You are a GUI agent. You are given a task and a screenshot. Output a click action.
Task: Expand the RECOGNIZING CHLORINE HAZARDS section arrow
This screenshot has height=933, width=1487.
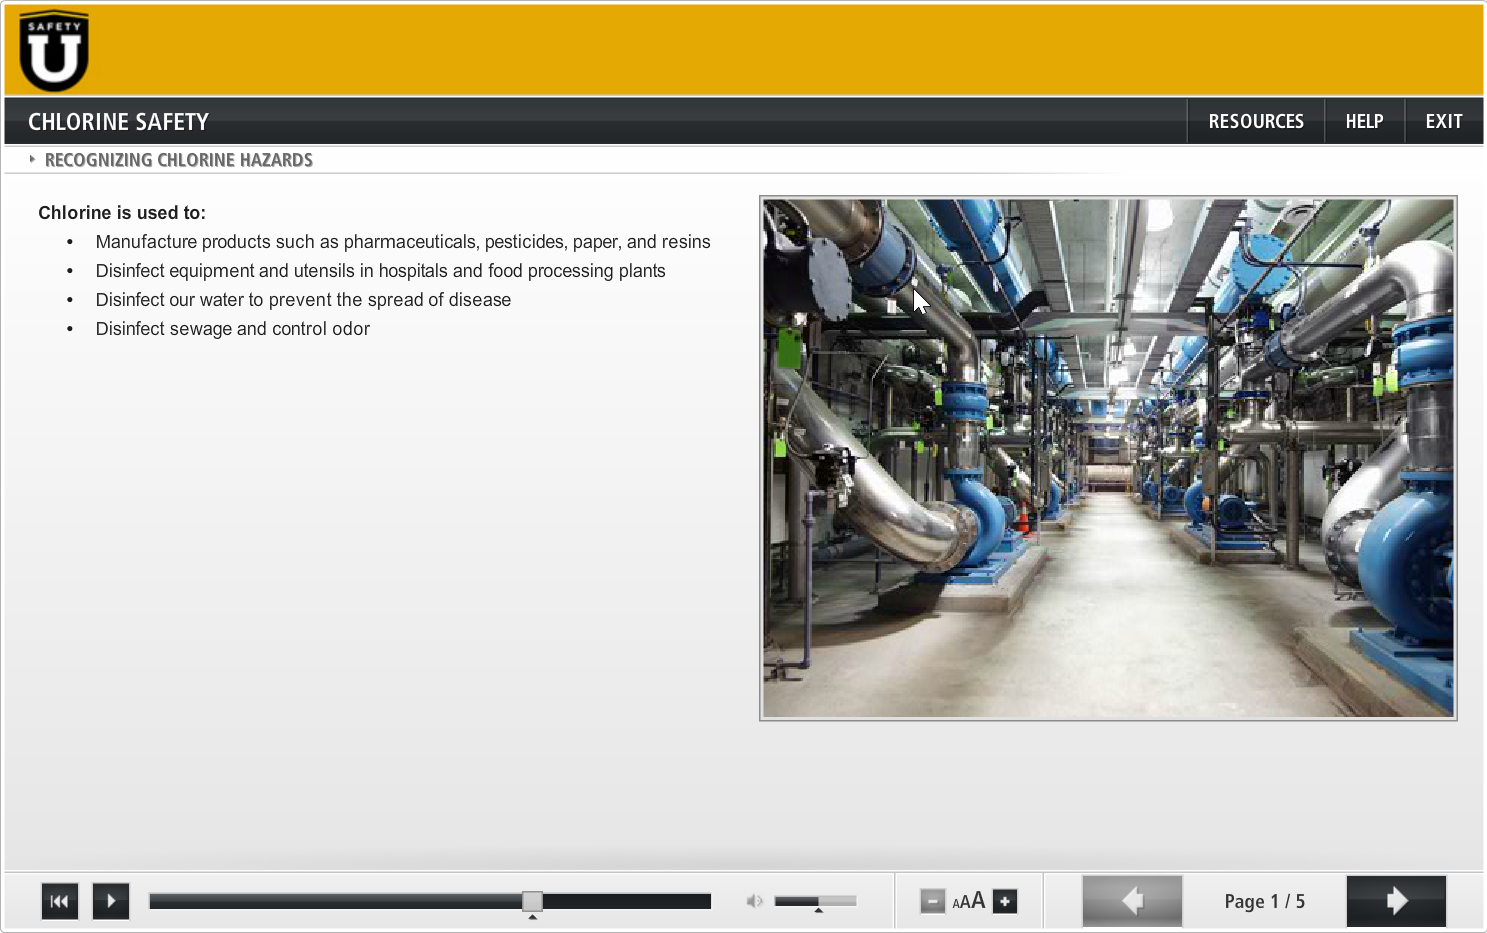click(33, 159)
